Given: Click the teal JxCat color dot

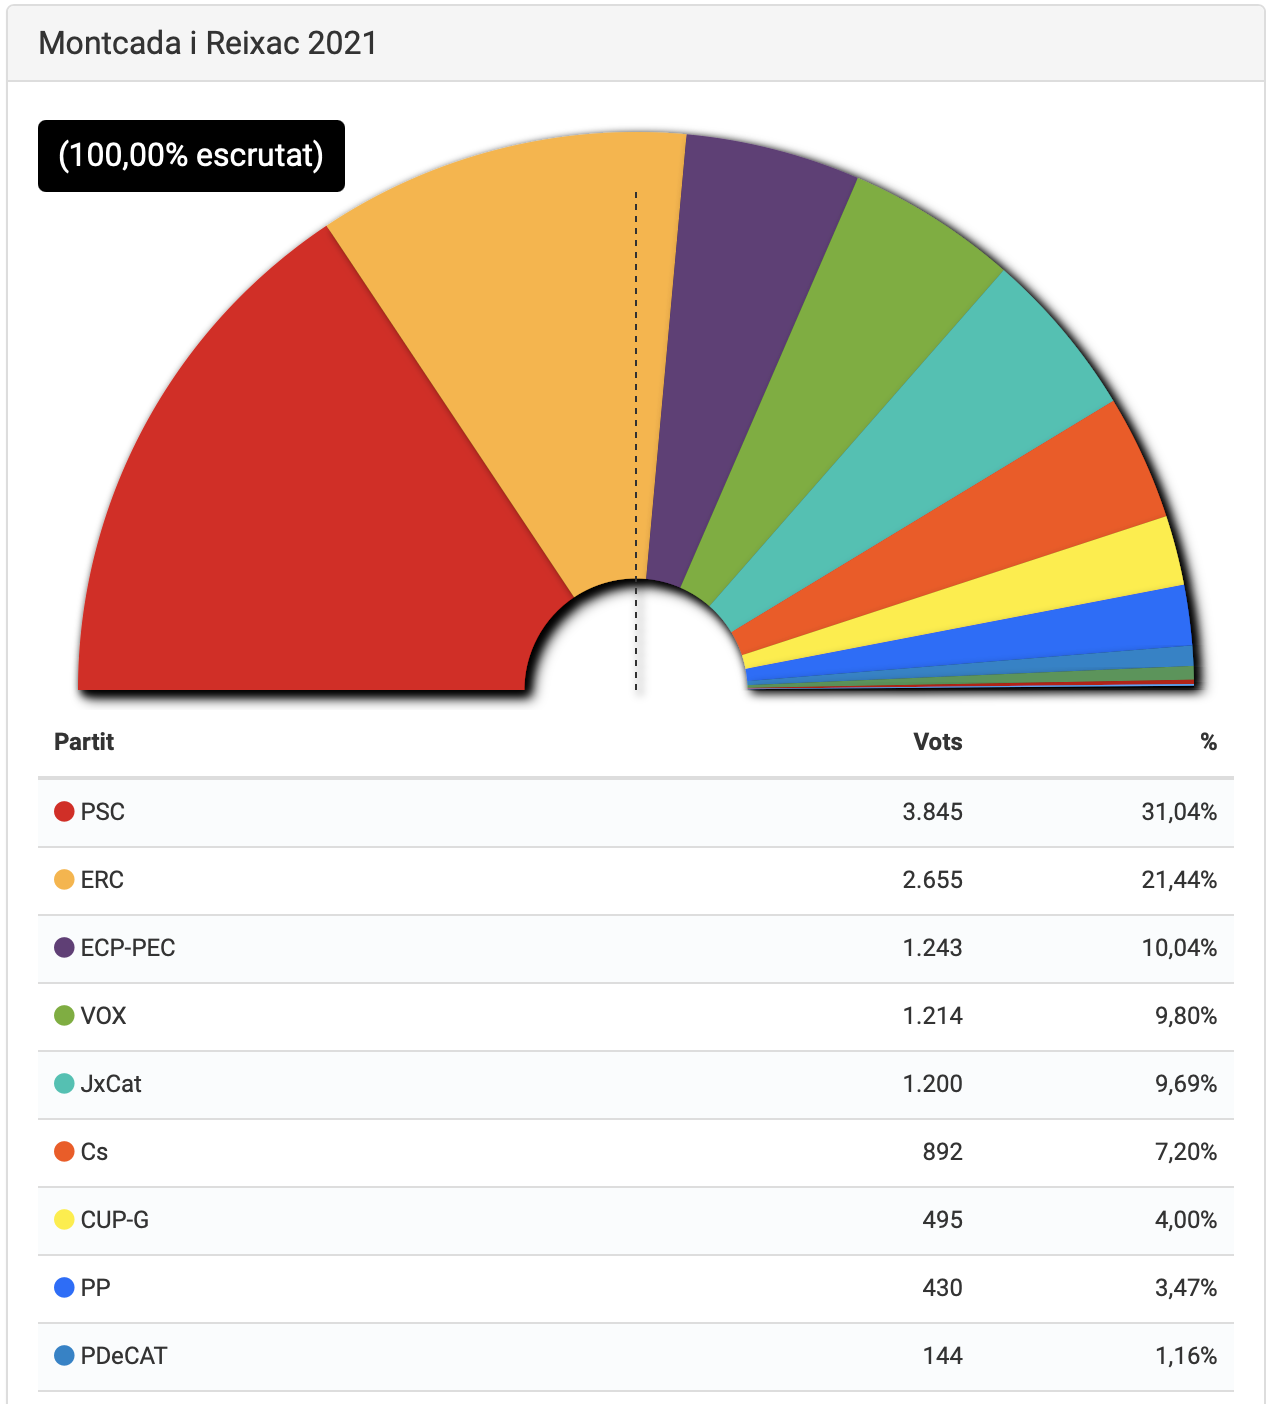Looking at the screenshot, I should coord(64,1083).
